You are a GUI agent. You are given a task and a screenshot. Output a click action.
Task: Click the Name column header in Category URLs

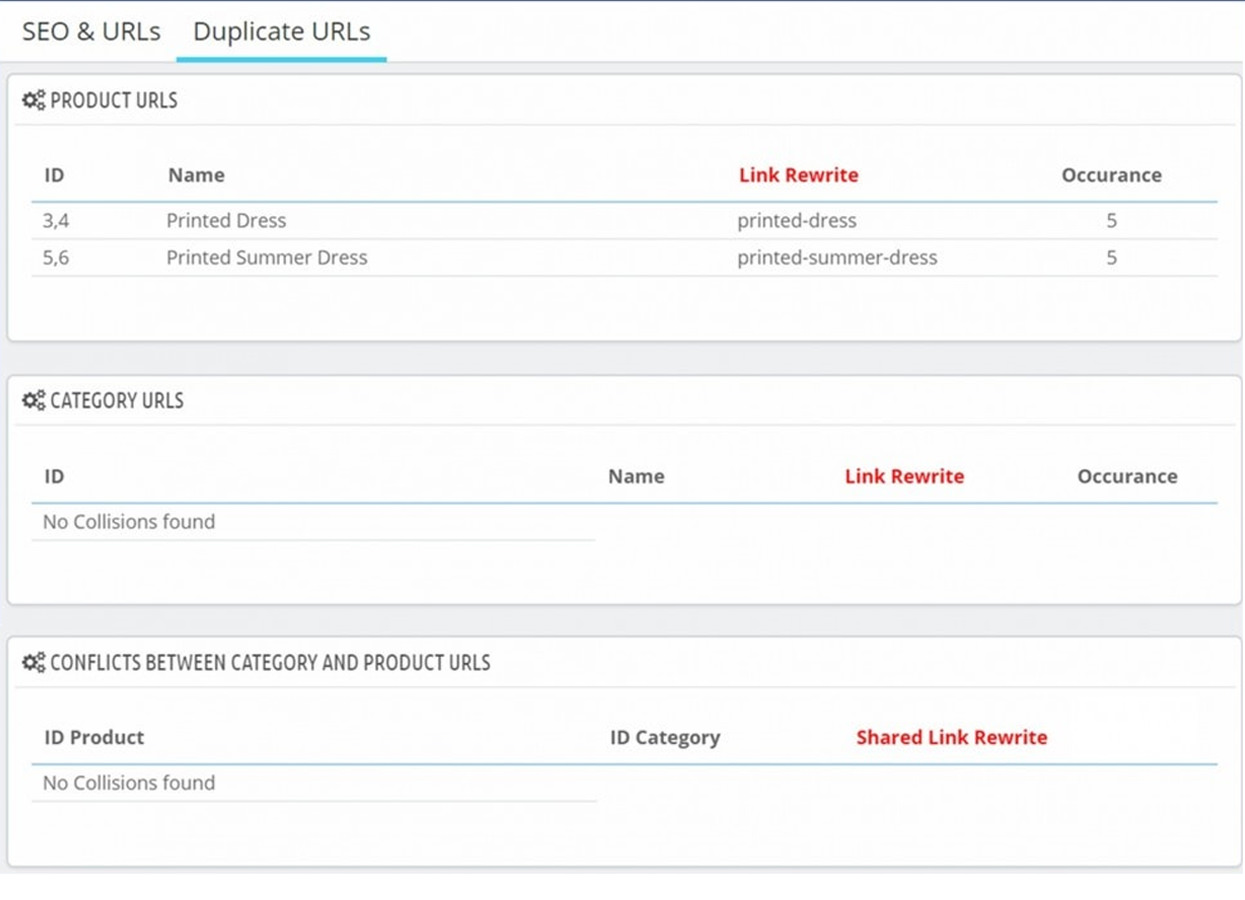[636, 476]
